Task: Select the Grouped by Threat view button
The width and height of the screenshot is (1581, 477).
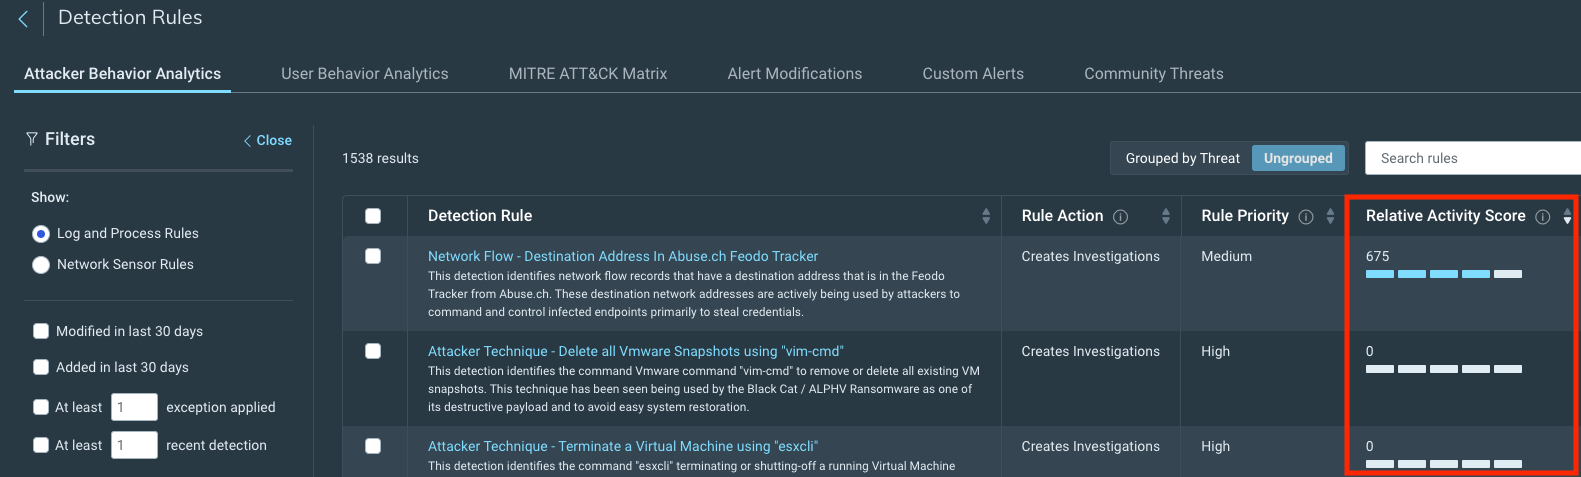Action: [x=1182, y=158]
